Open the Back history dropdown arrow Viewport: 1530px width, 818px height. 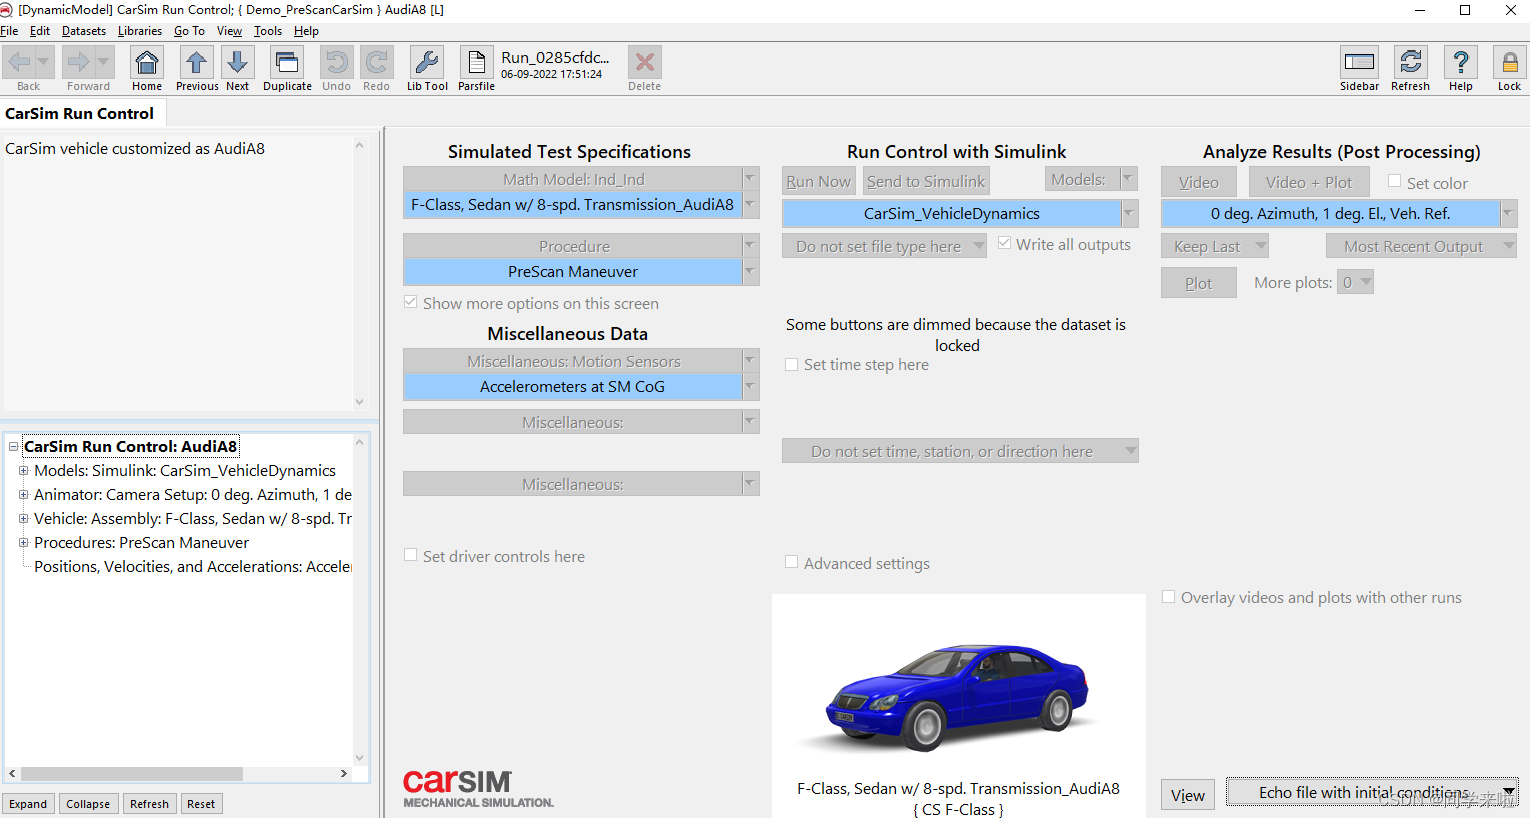pos(43,62)
